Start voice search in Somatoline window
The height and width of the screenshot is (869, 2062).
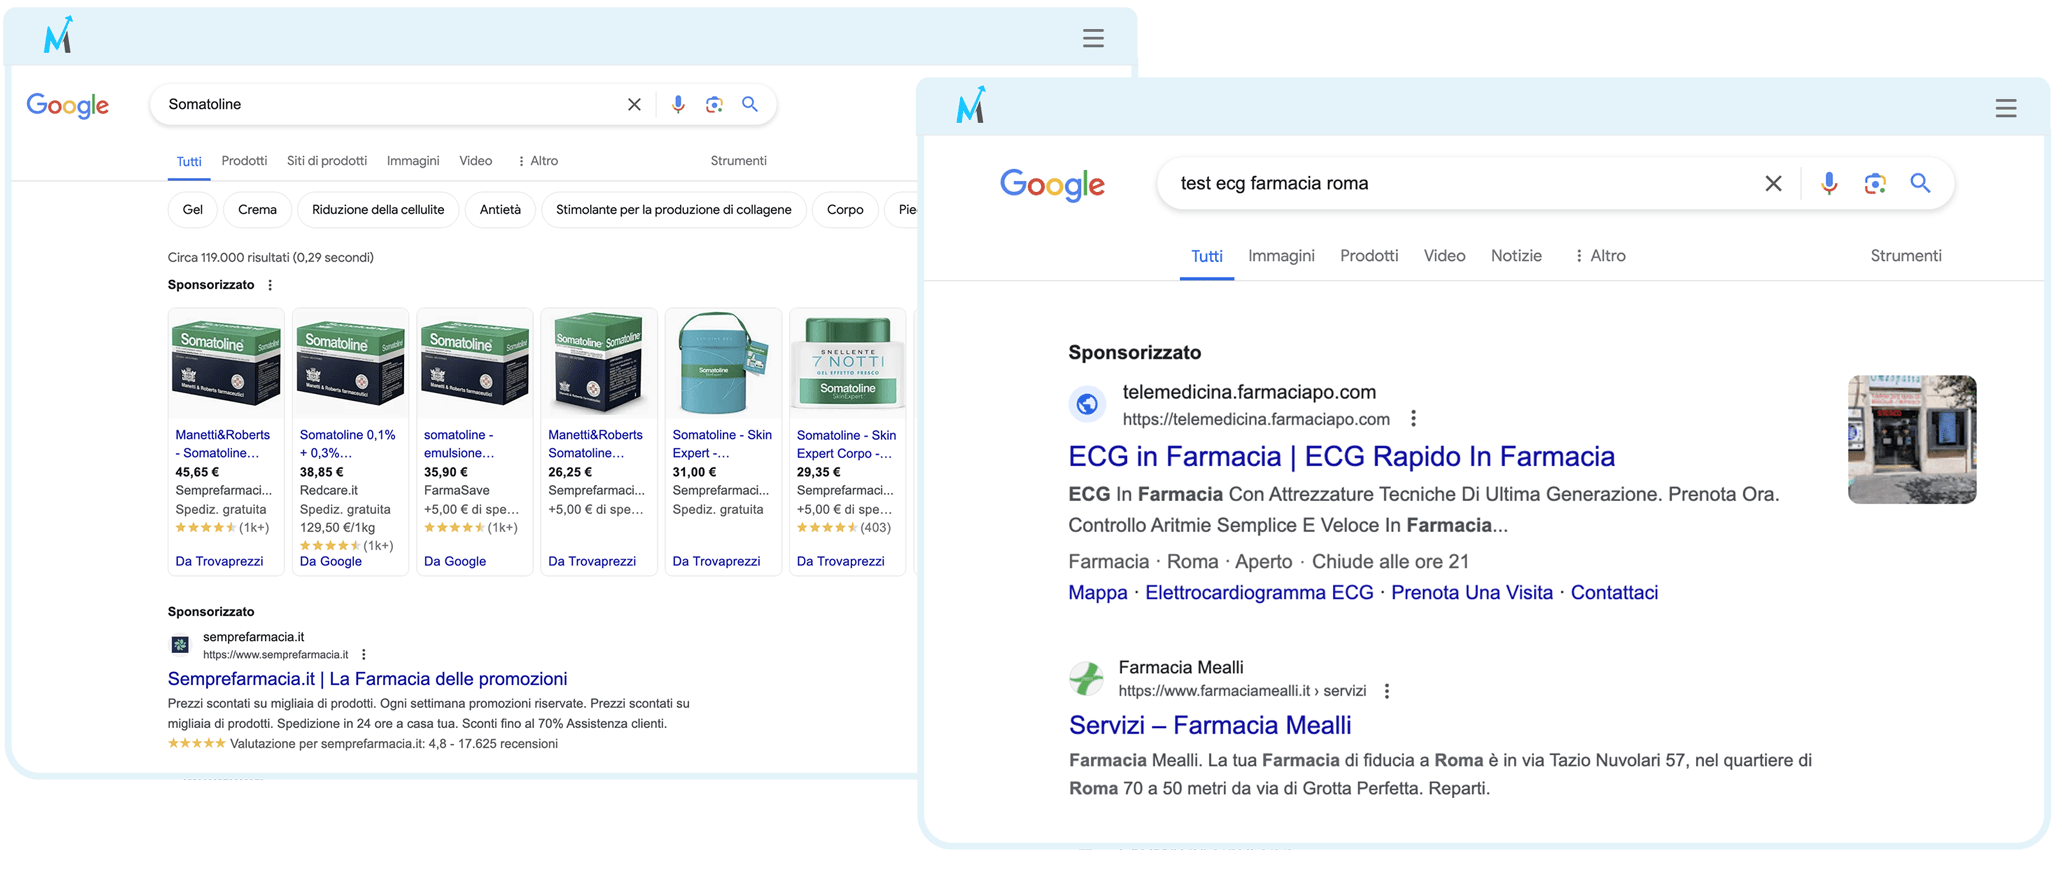[x=678, y=104]
